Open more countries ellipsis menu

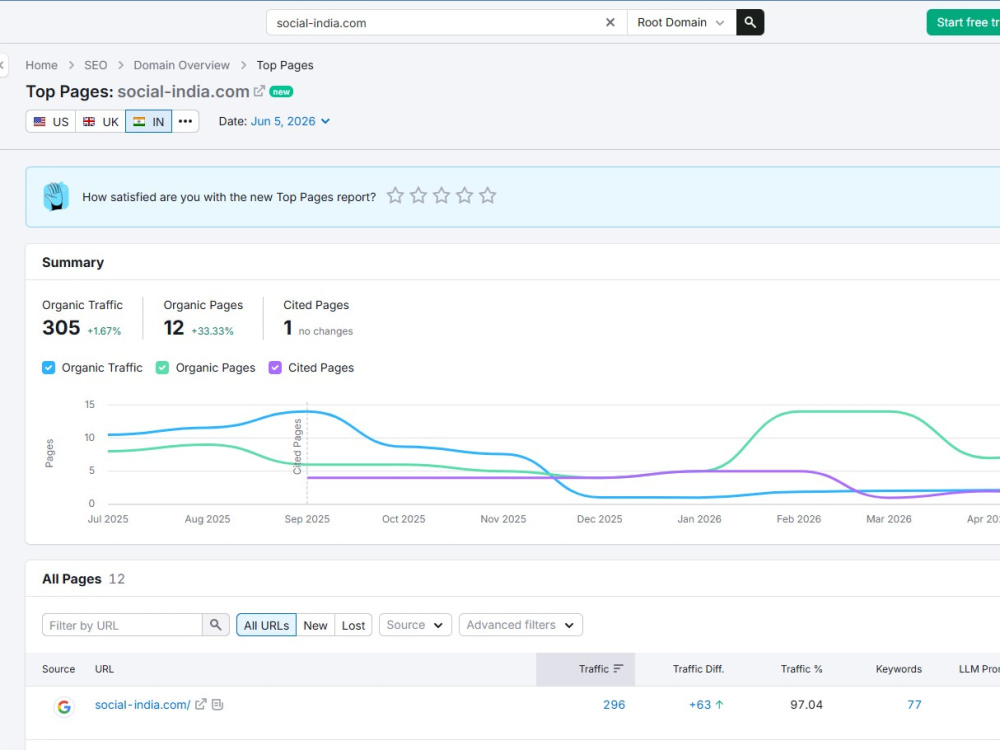[186, 121]
